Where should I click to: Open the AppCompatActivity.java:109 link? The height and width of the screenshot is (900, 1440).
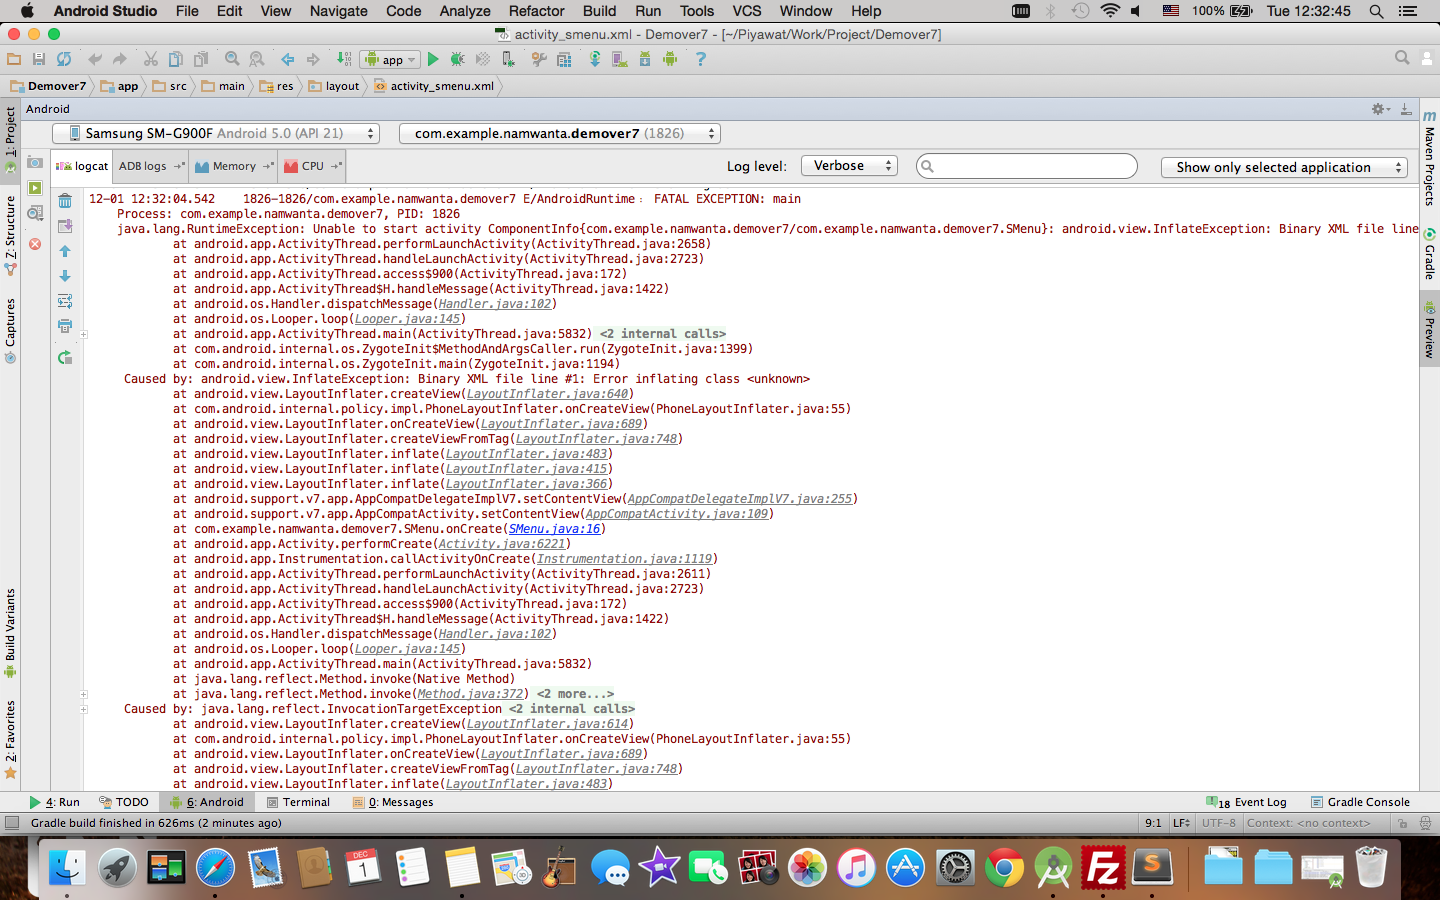click(677, 514)
